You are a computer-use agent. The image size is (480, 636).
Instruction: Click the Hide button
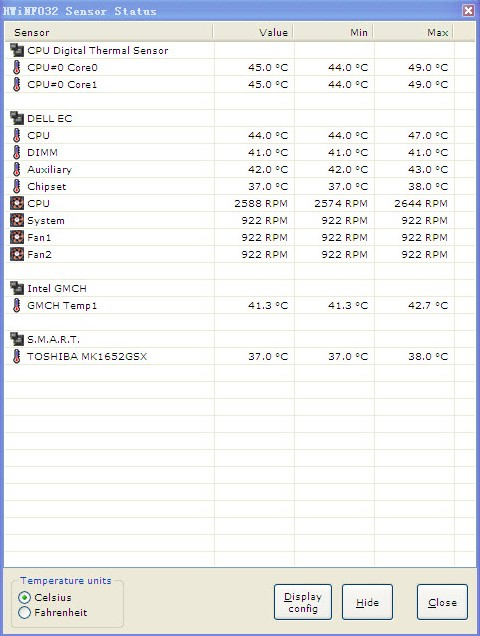tap(367, 602)
